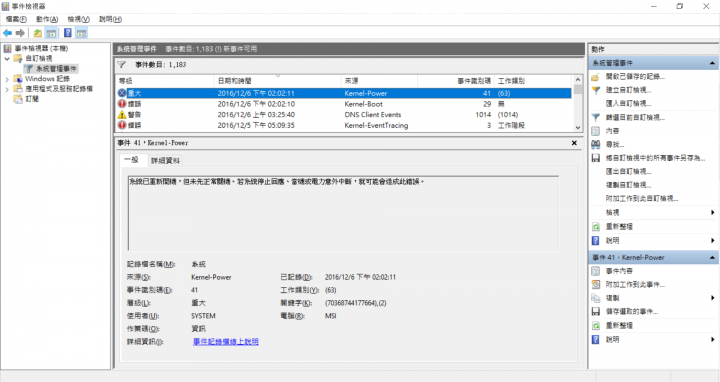Click event list scrollbar up arrow
This screenshot has height=382, width=720.
pyautogui.click(x=578, y=80)
